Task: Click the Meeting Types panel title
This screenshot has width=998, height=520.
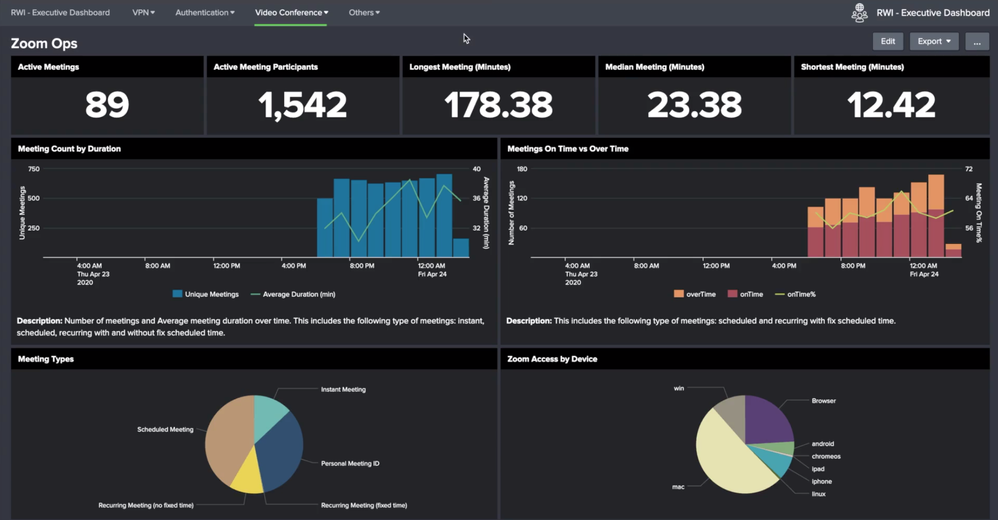Action: point(46,359)
